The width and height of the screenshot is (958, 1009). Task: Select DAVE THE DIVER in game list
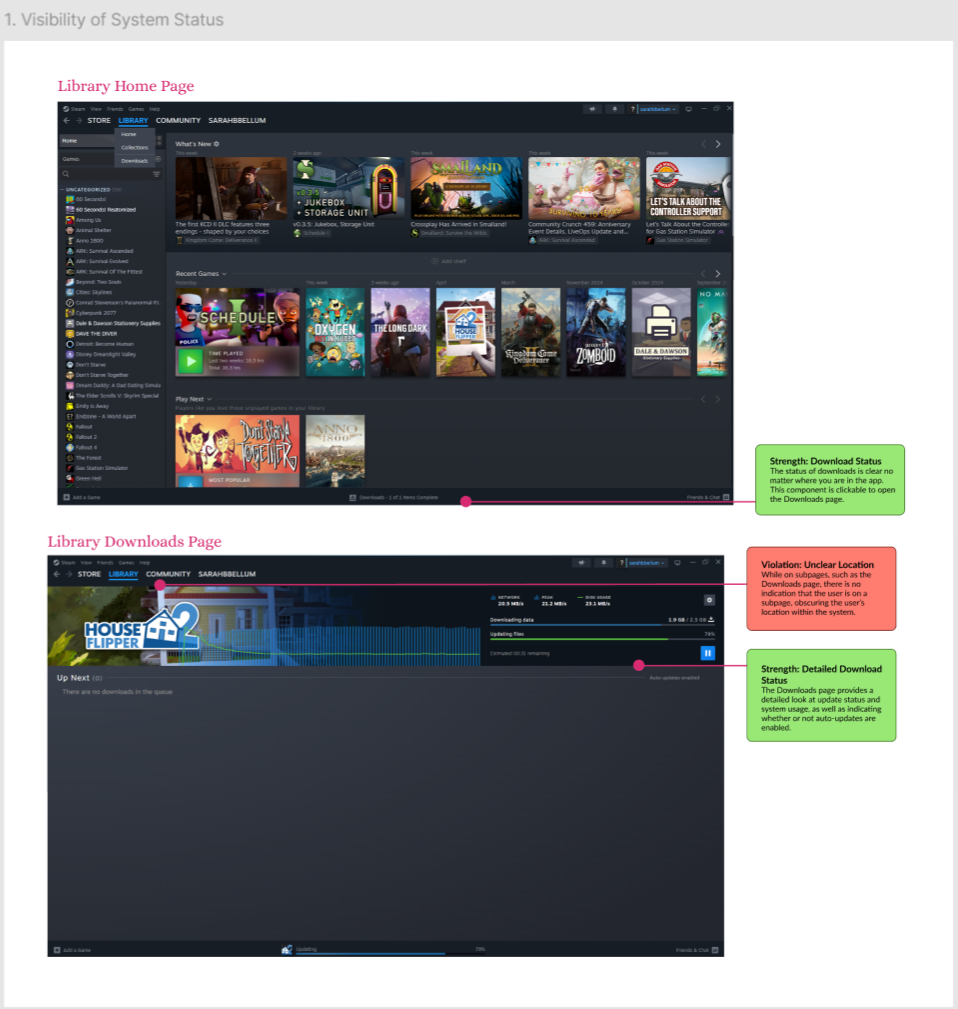tap(96, 334)
